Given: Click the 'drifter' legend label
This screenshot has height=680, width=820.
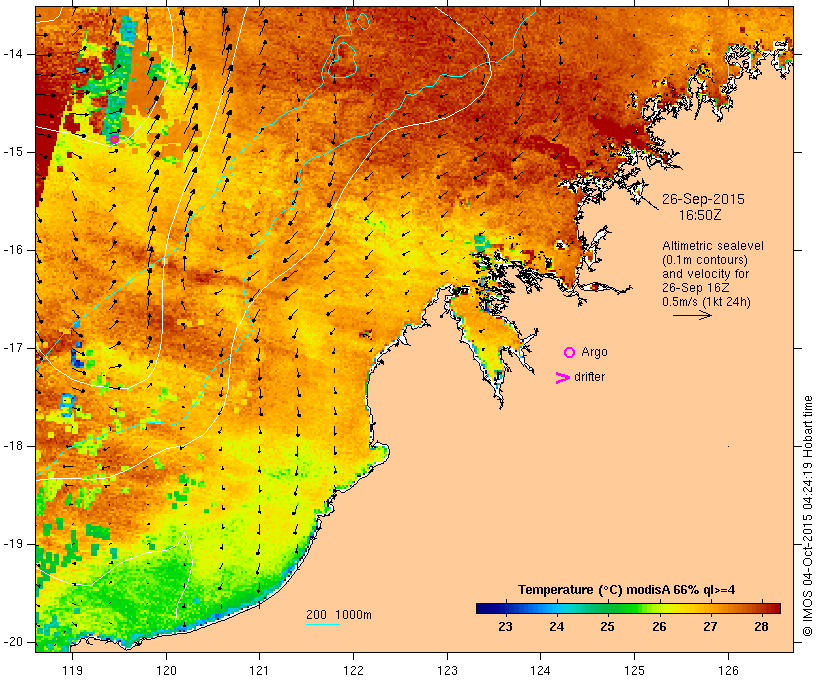Looking at the screenshot, I should point(589,377).
